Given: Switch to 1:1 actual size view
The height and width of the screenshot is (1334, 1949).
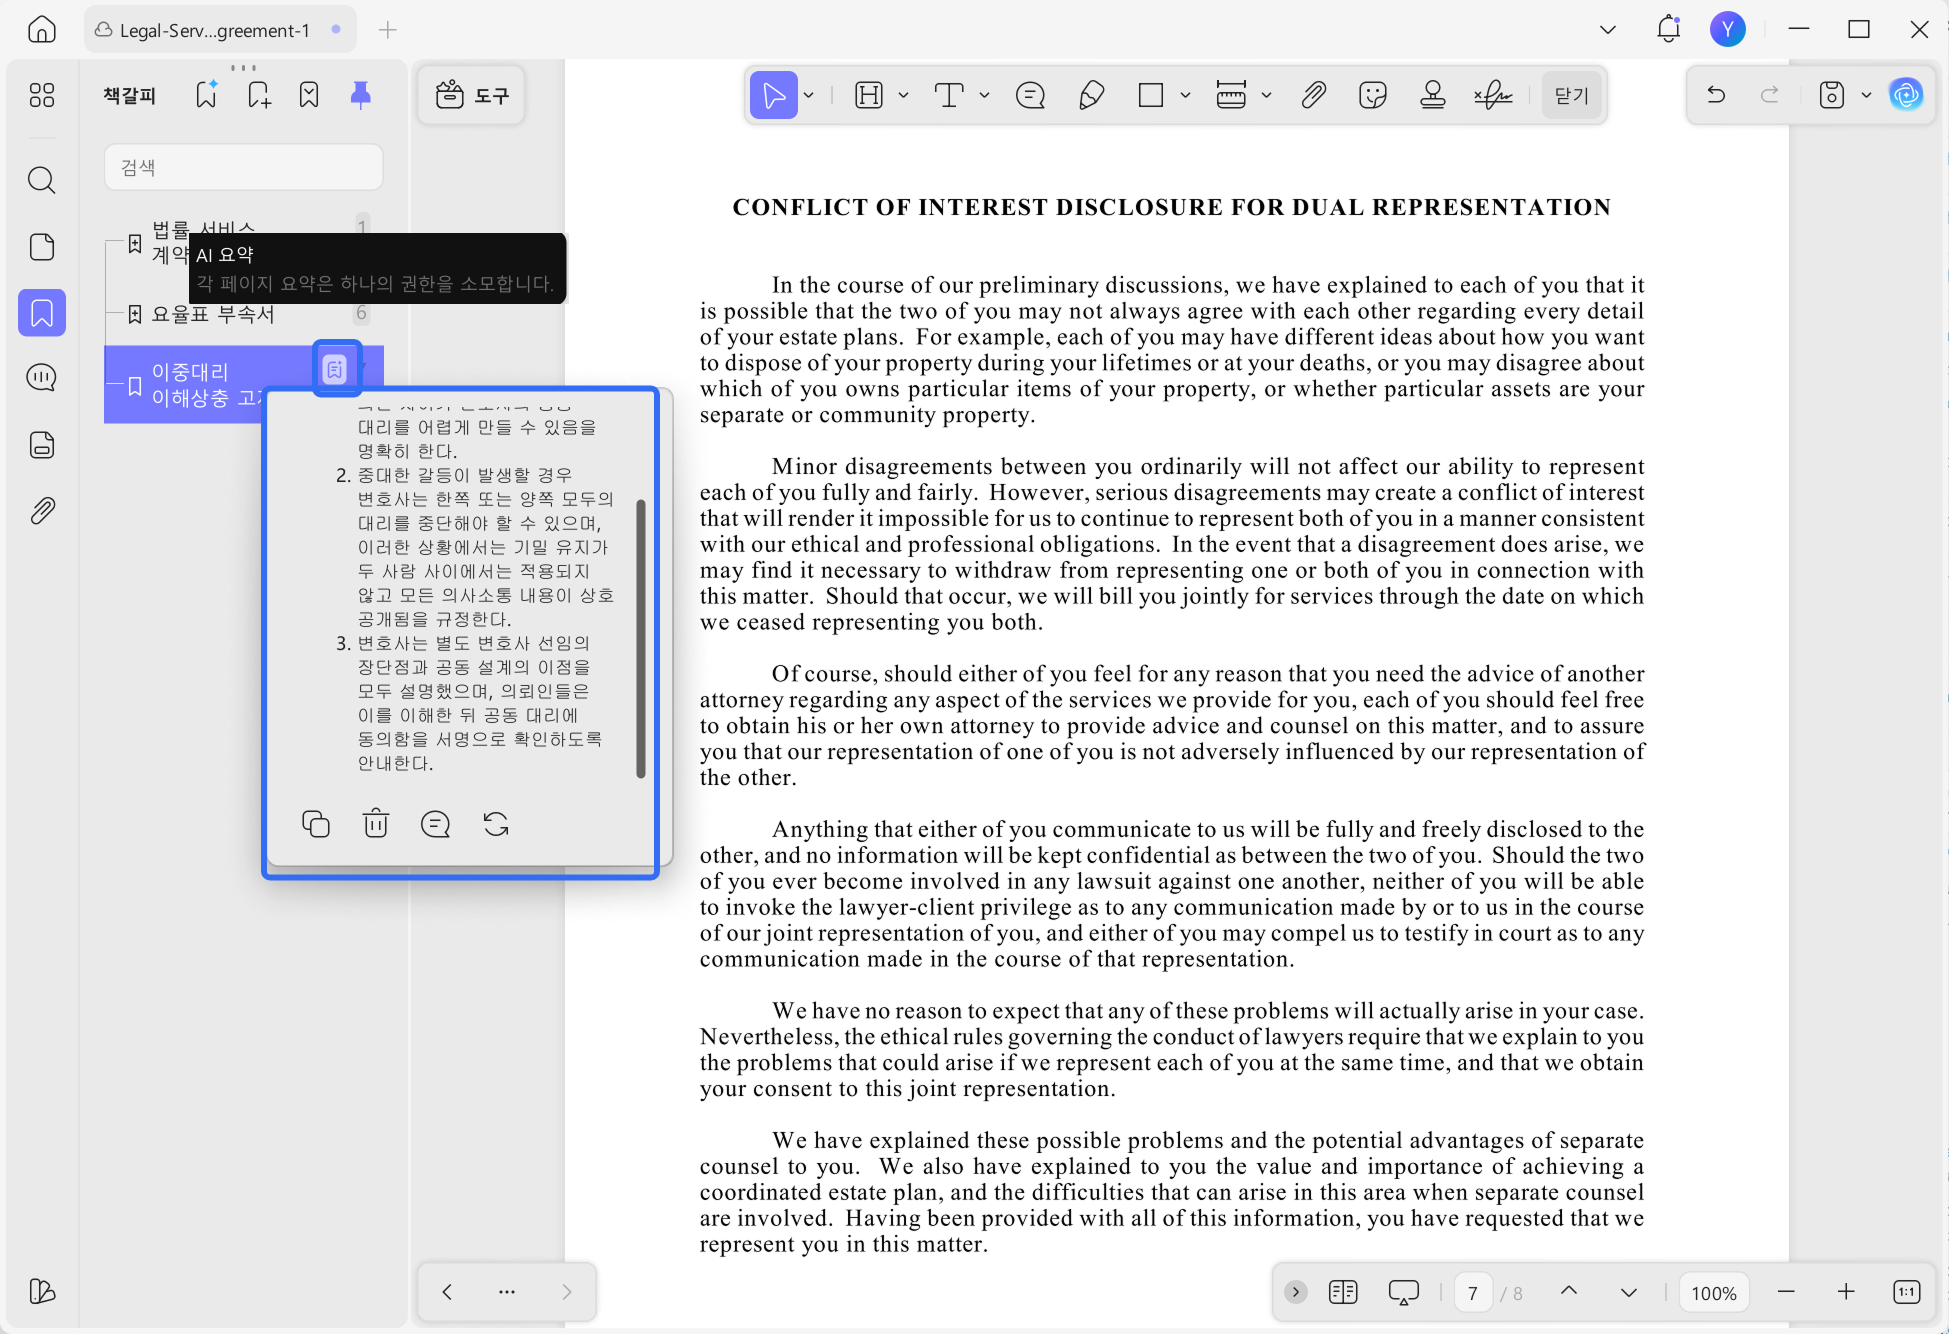Looking at the screenshot, I should pyautogui.click(x=1907, y=1292).
